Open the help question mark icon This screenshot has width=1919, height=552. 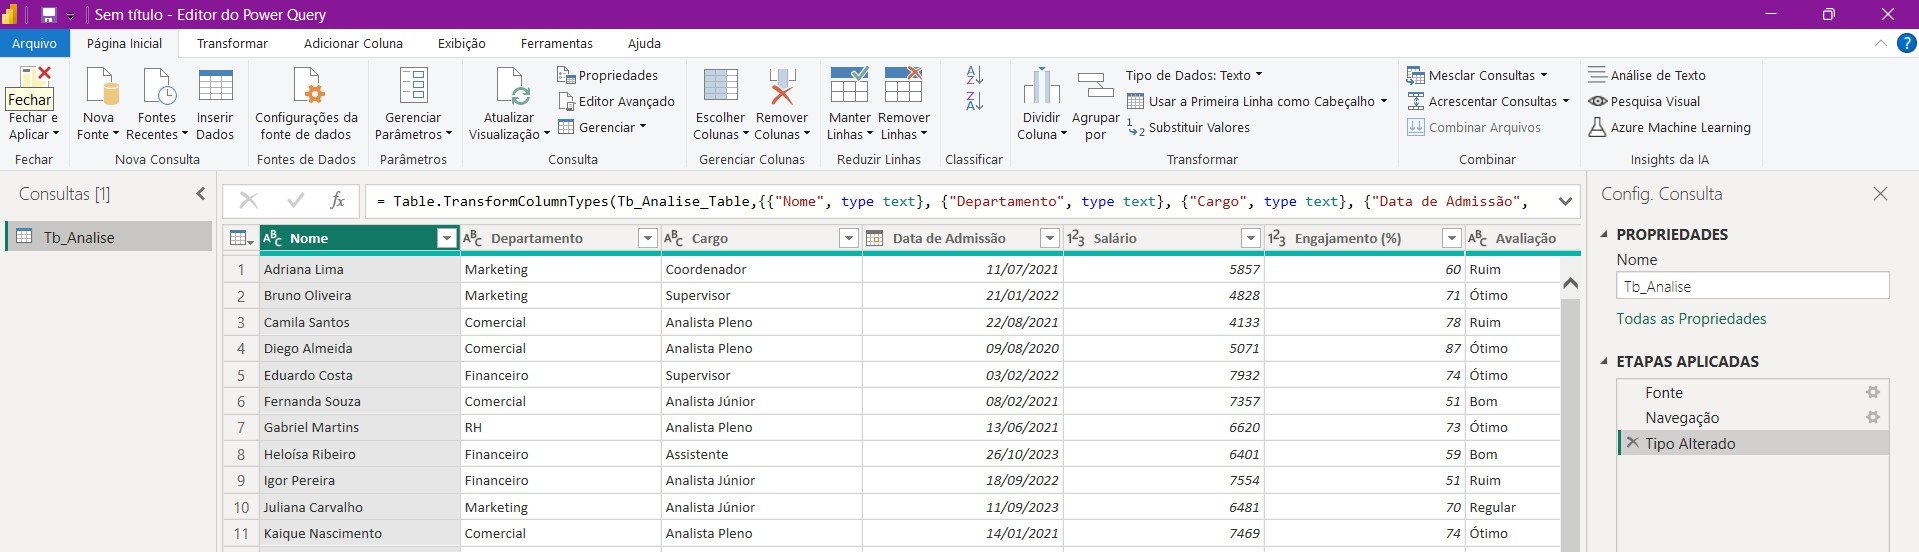(1907, 43)
